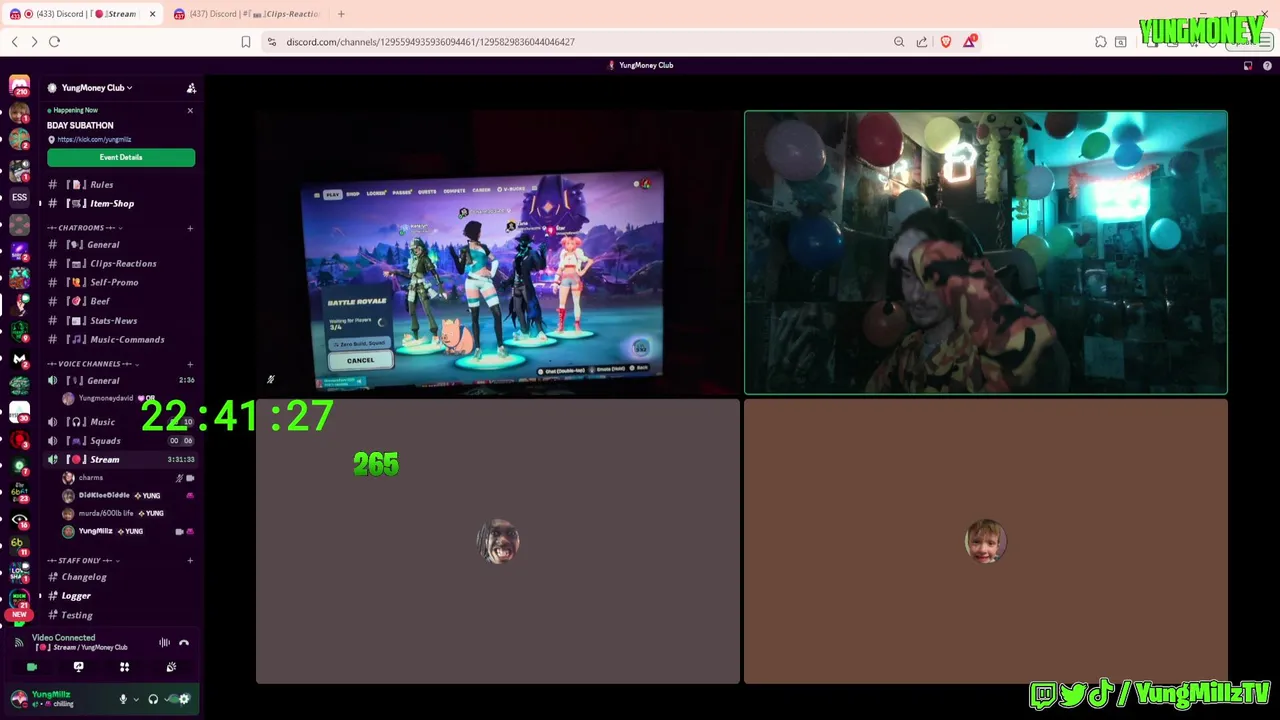Toggle headphone deafen in user panel
1280x720 pixels.
(x=153, y=699)
